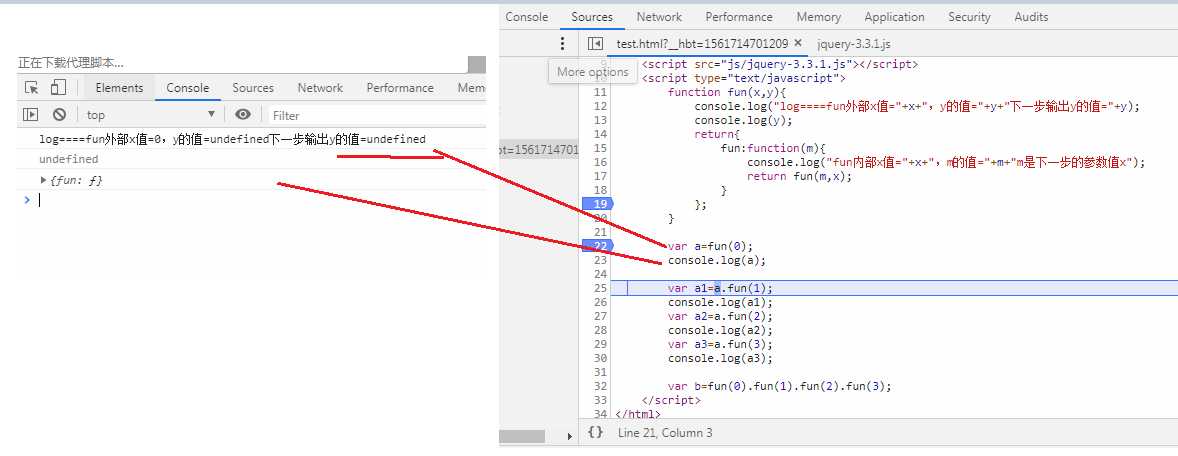The image size is (1178, 456).
Task: Expand the {fun: f} object
Action: pos(43,180)
